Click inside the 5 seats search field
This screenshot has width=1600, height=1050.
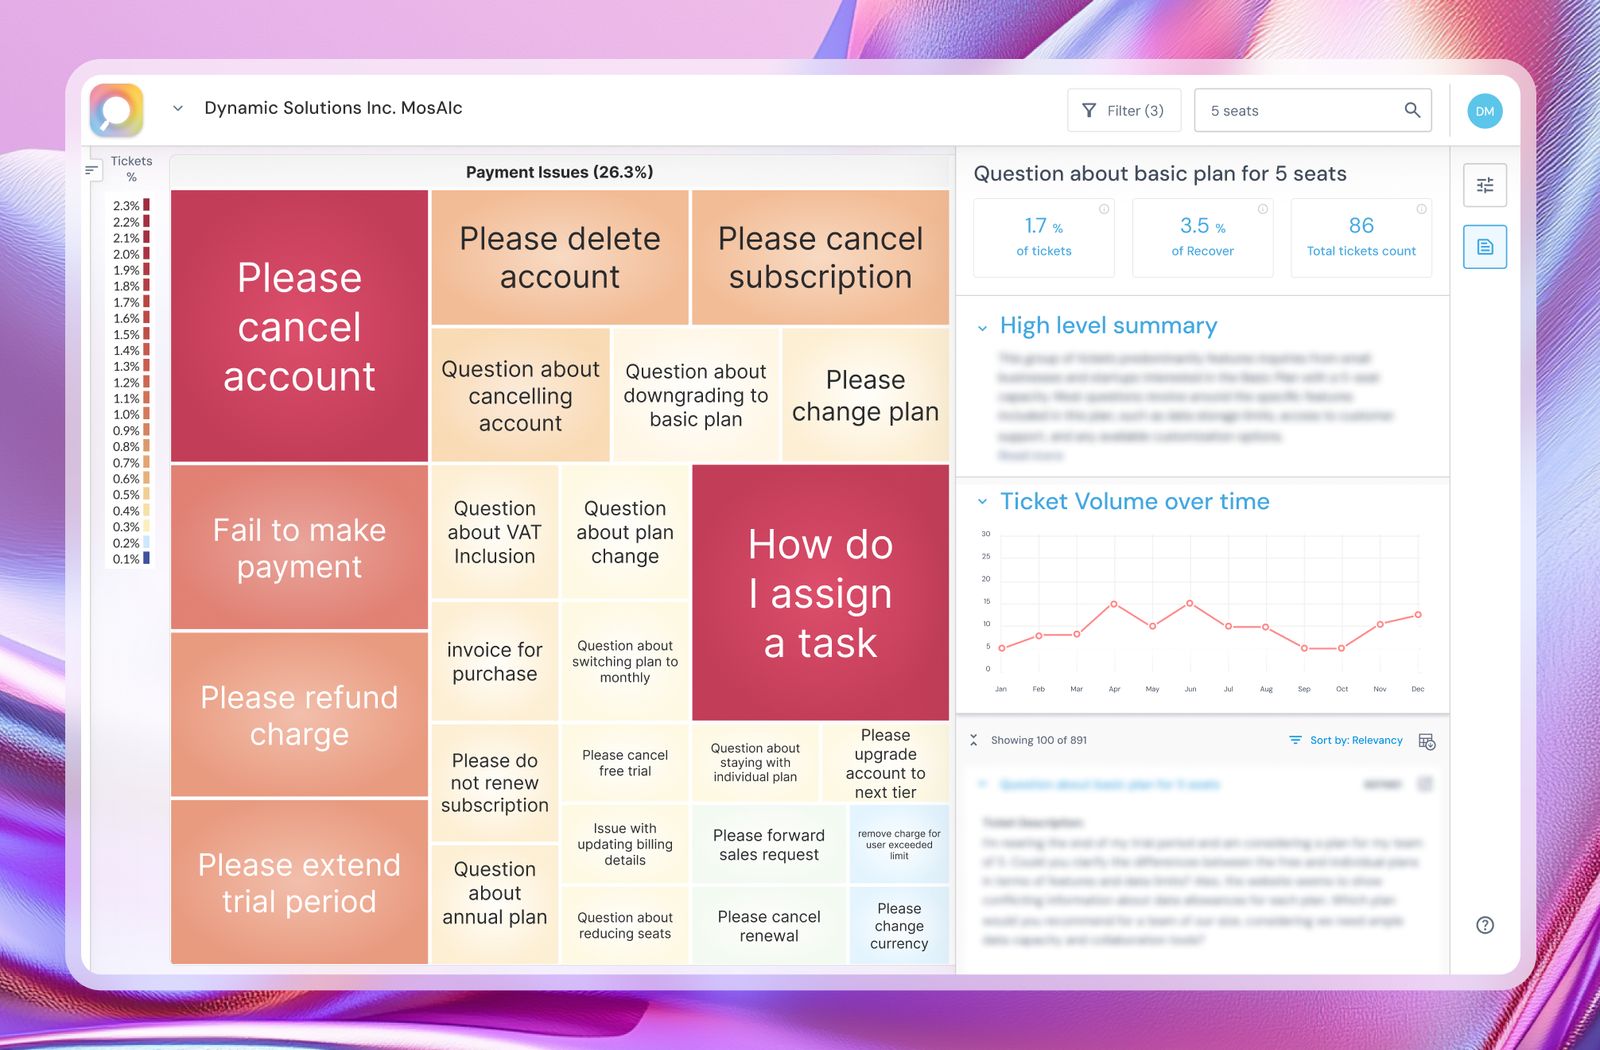pos(1300,110)
